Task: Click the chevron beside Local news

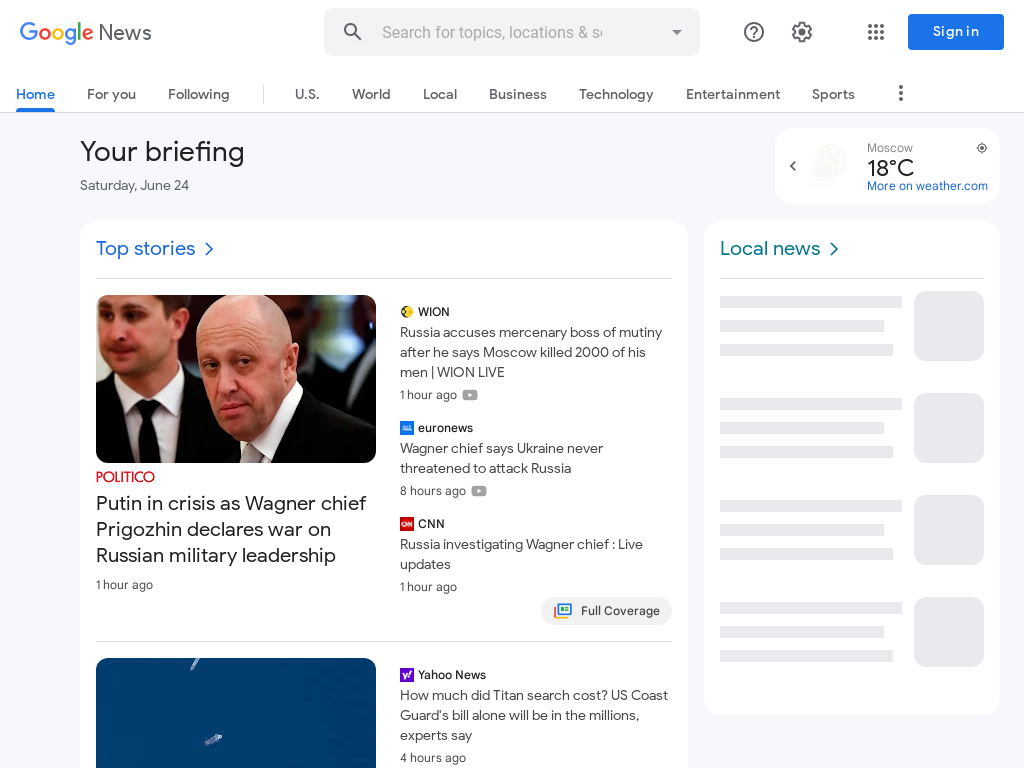Action: click(x=834, y=249)
